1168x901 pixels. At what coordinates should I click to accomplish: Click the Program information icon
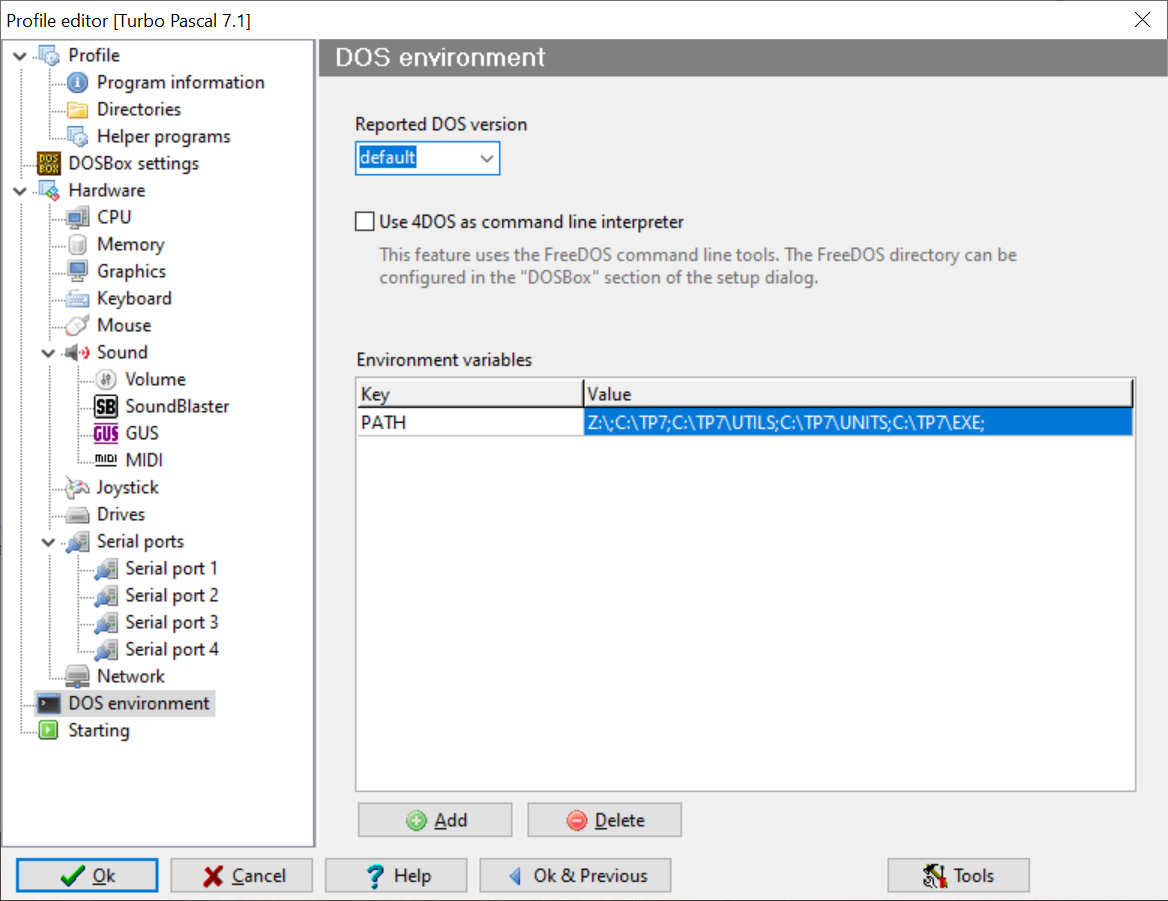point(77,83)
